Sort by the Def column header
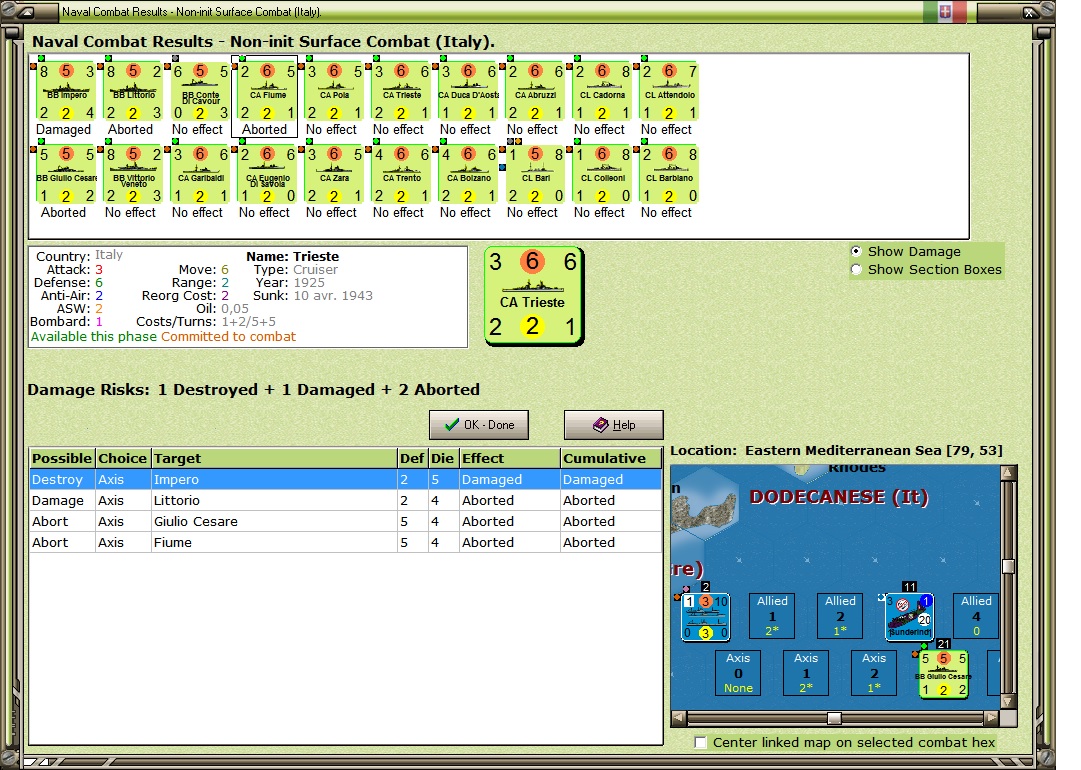The width and height of the screenshot is (1081, 770). pyautogui.click(x=412, y=458)
